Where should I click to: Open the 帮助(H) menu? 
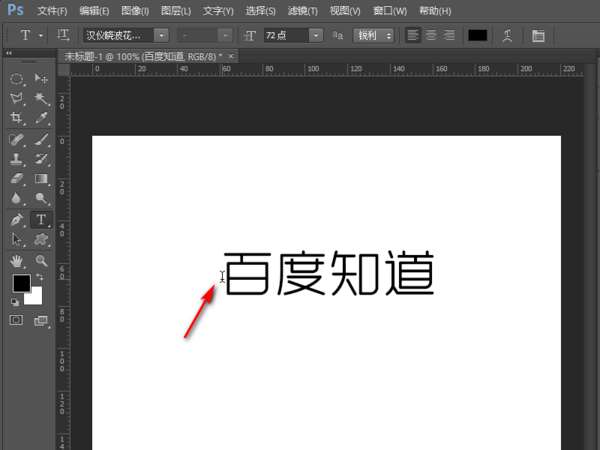click(x=435, y=11)
